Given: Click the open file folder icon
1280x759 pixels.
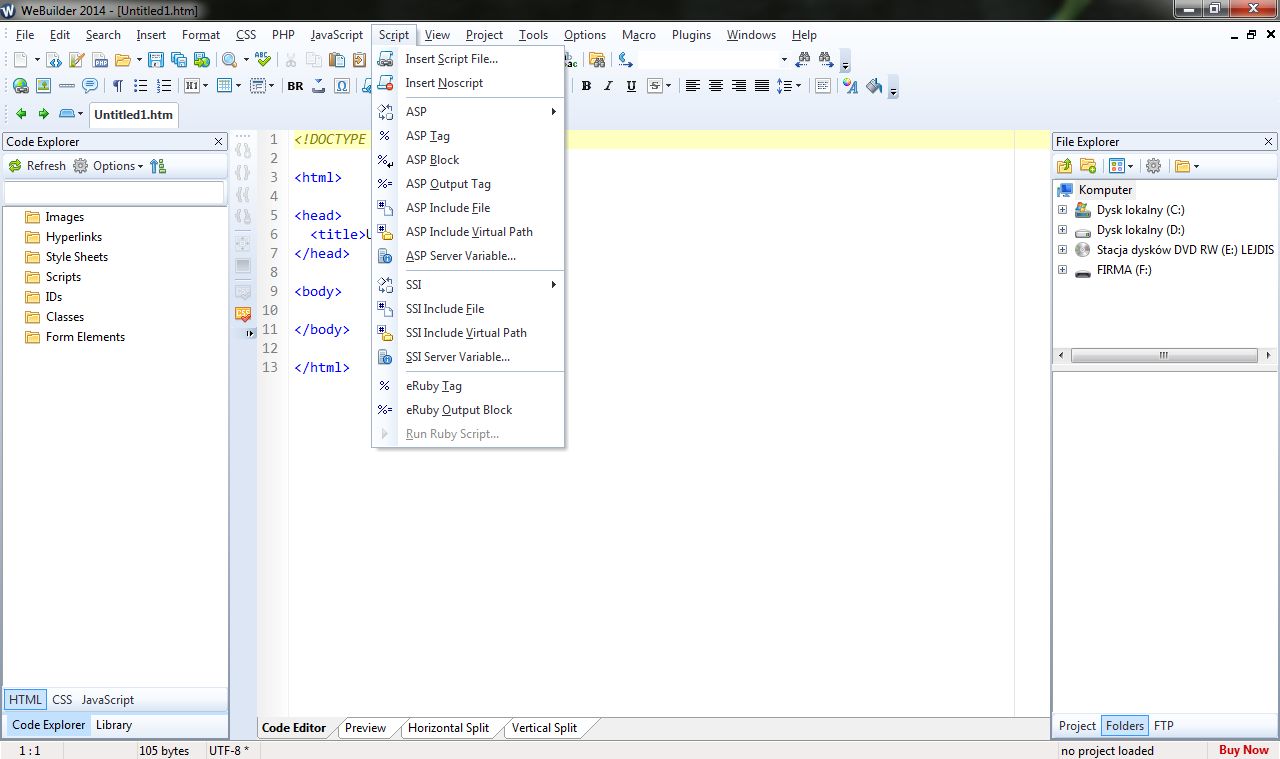Looking at the screenshot, I should [x=123, y=60].
